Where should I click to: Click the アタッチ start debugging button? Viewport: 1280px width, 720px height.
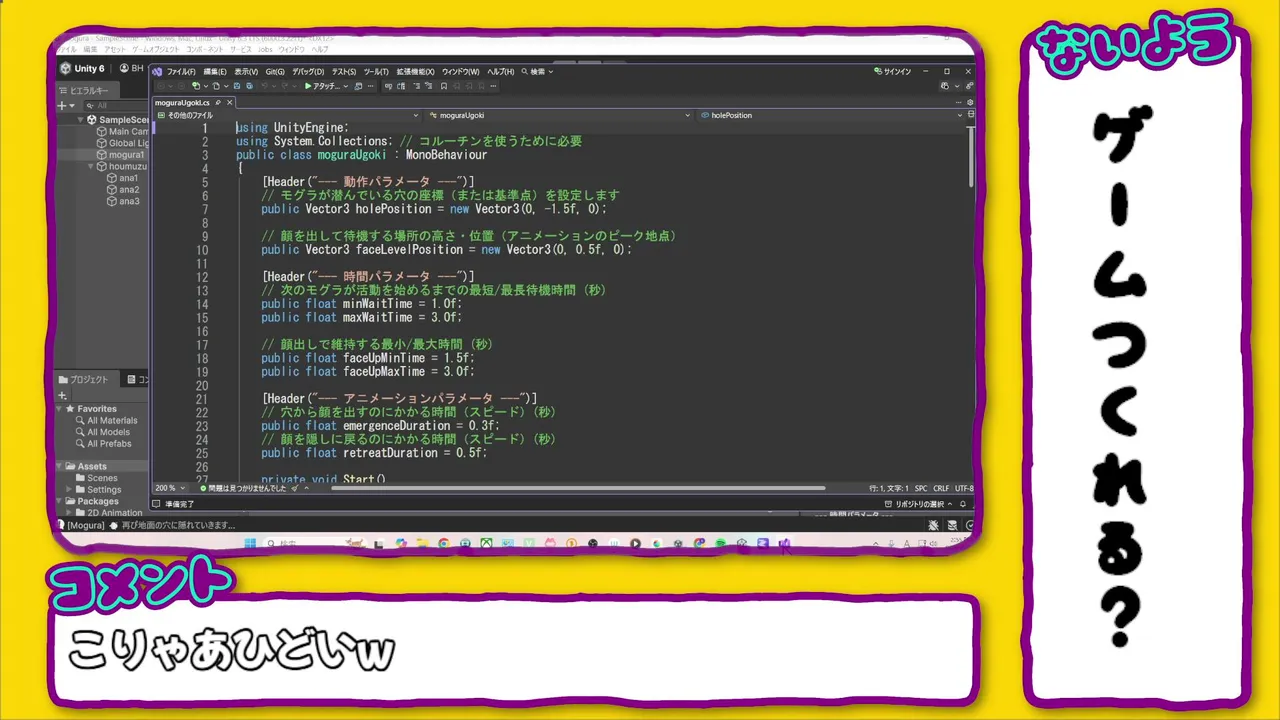(x=321, y=86)
